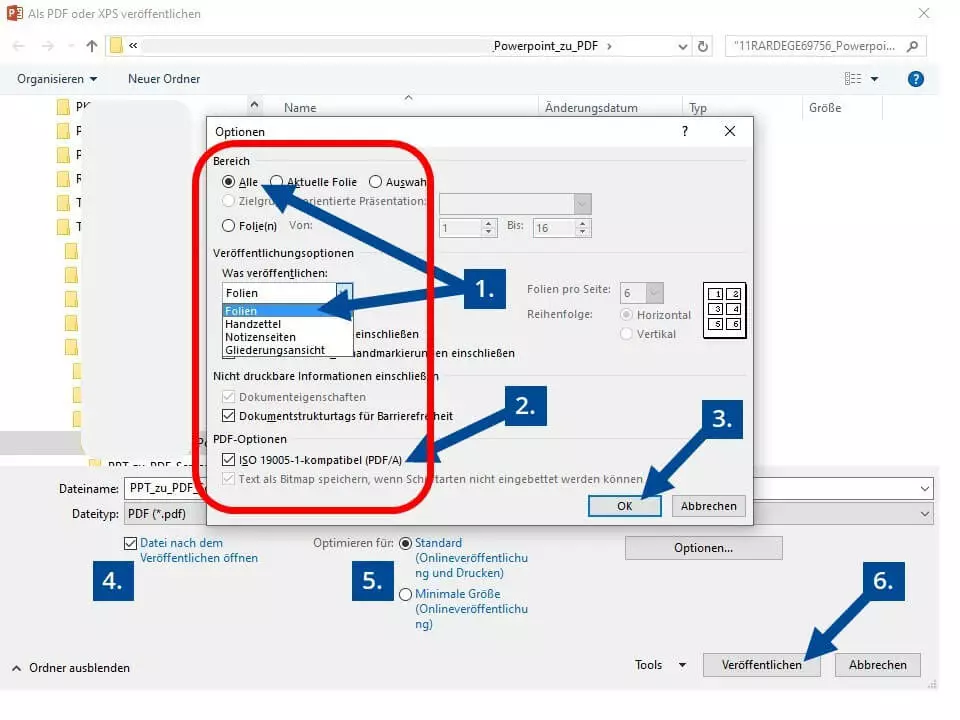
Task: Click OK in Optionen dialog
Action: point(624,506)
